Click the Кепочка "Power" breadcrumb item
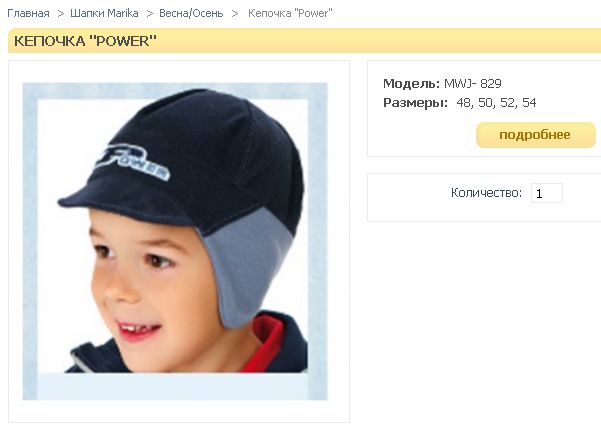This screenshot has width=601, height=424. pos(290,13)
